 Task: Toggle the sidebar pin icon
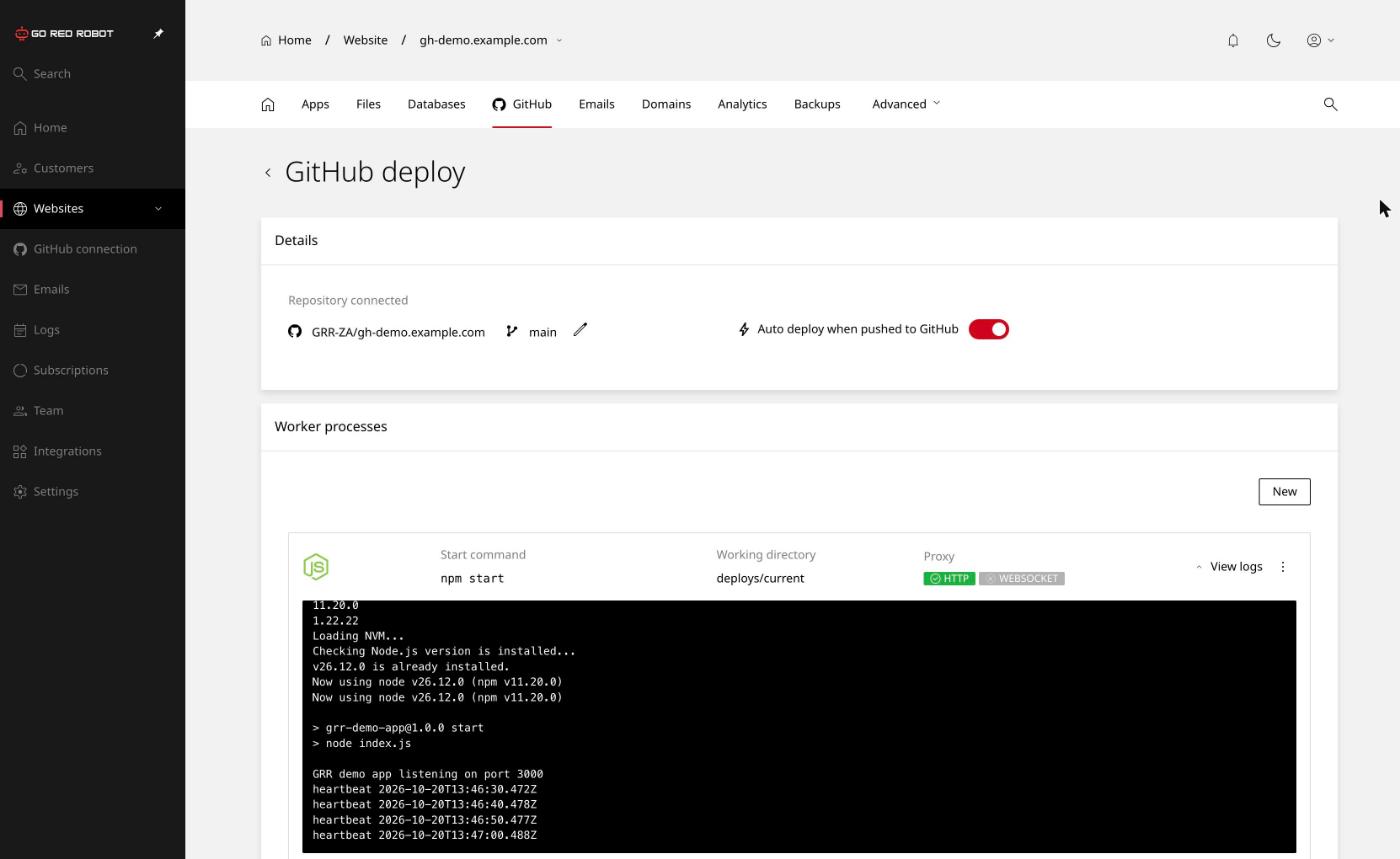click(x=158, y=33)
